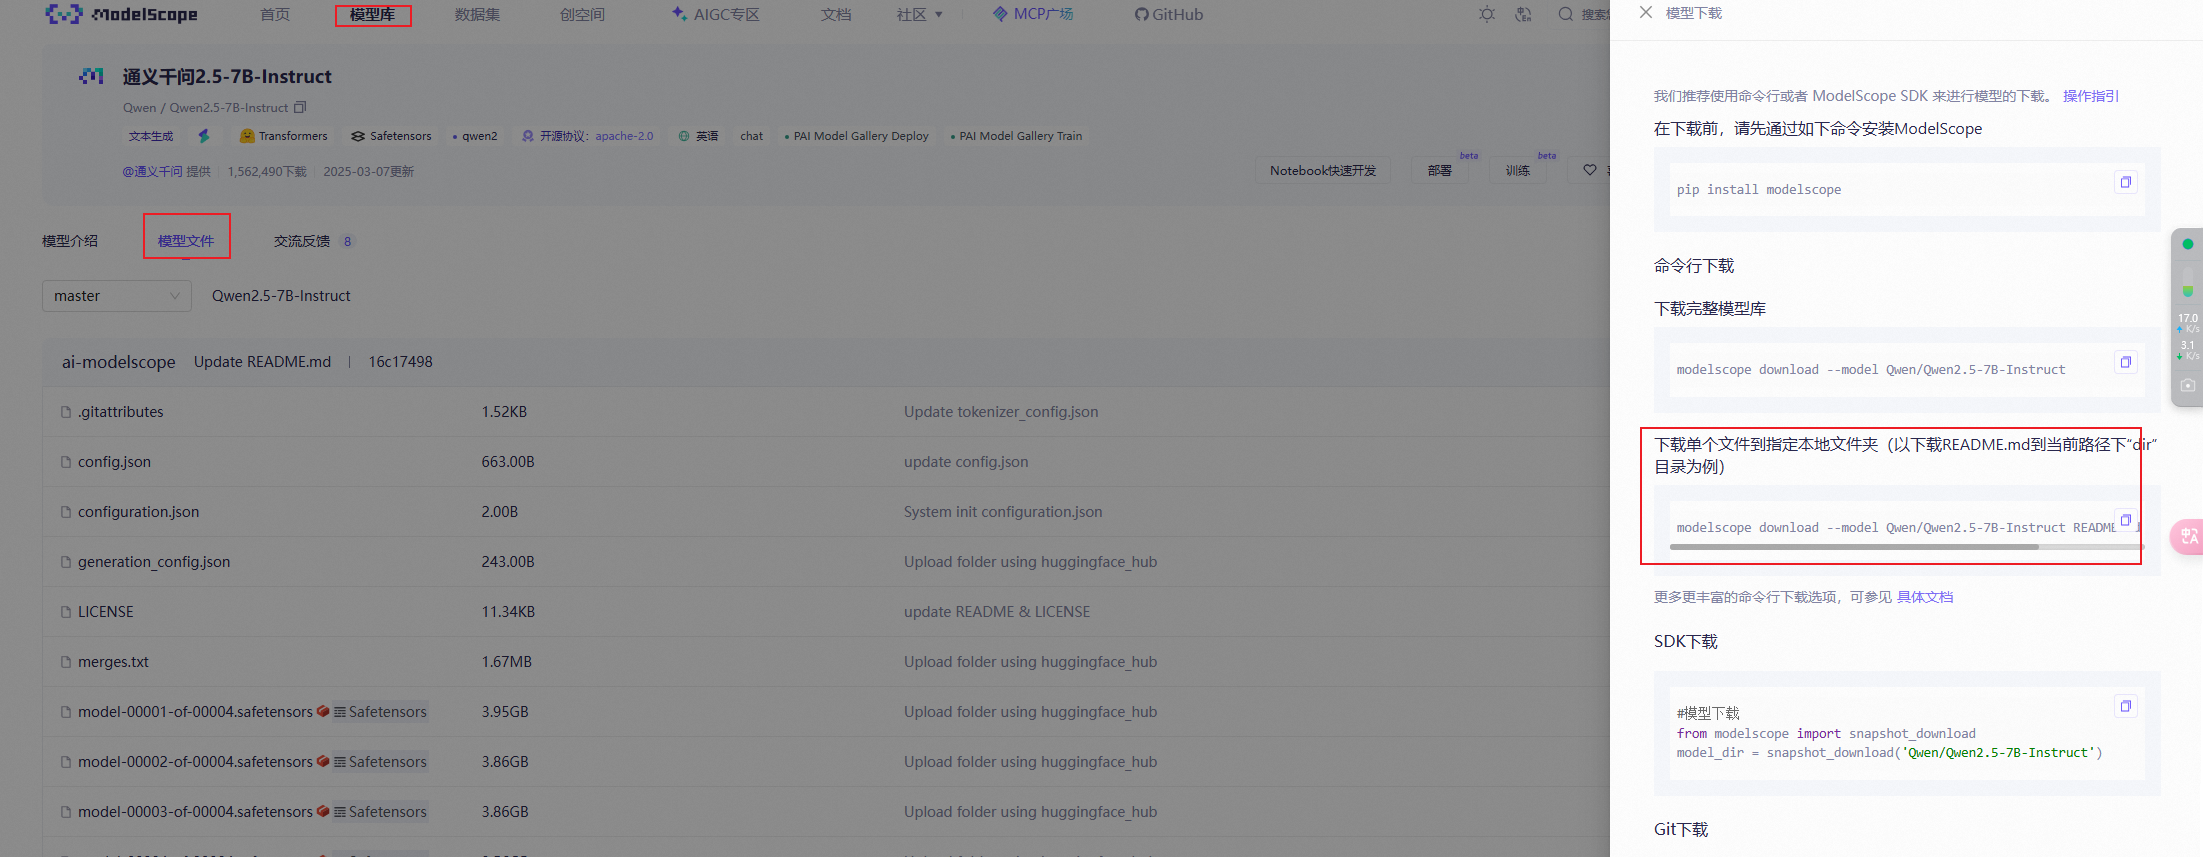Open merges.txt file

(x=113, y=662)
